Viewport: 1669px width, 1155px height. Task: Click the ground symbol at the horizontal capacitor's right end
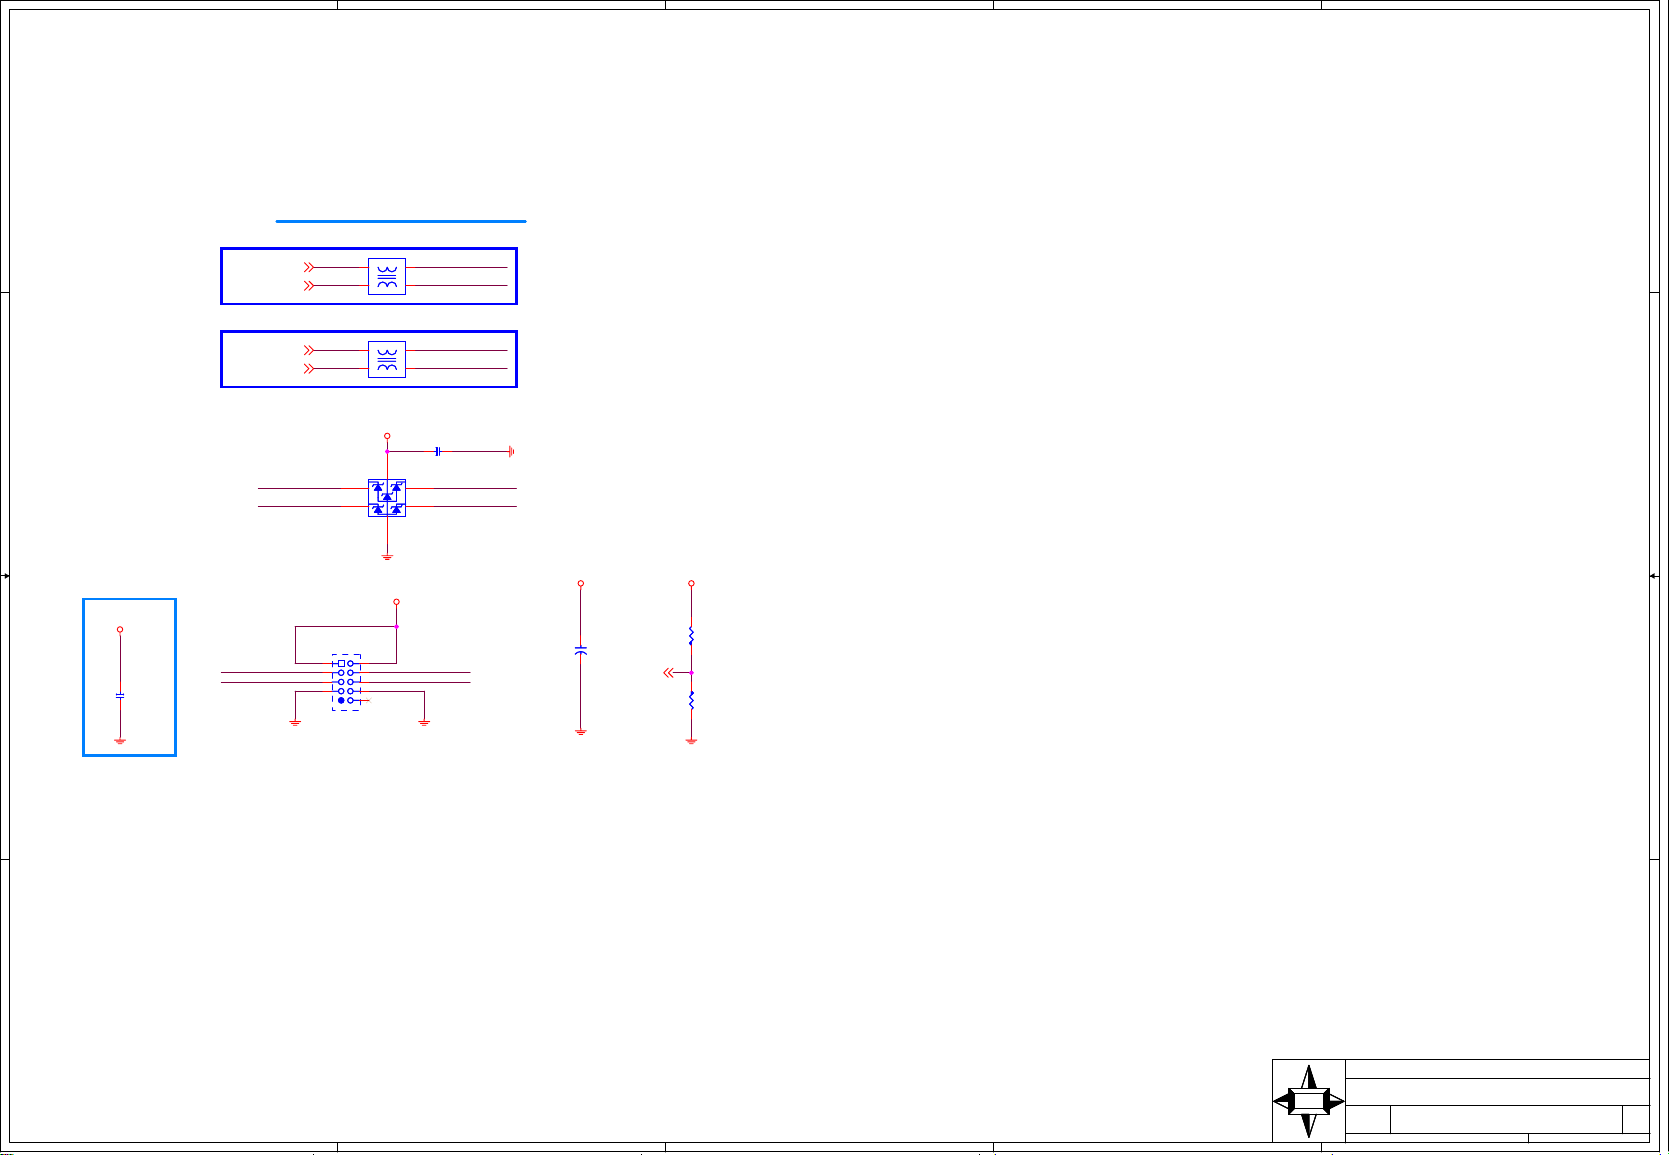click(511, 451)
